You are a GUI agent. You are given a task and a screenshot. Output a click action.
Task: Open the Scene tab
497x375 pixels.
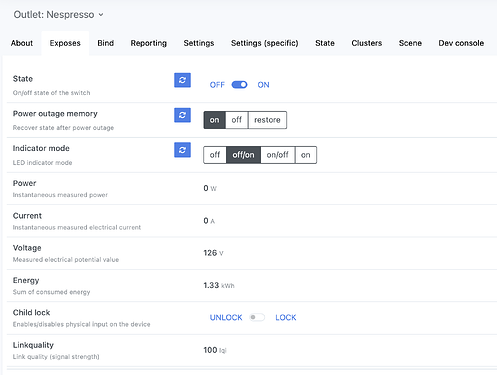[410, 43]
